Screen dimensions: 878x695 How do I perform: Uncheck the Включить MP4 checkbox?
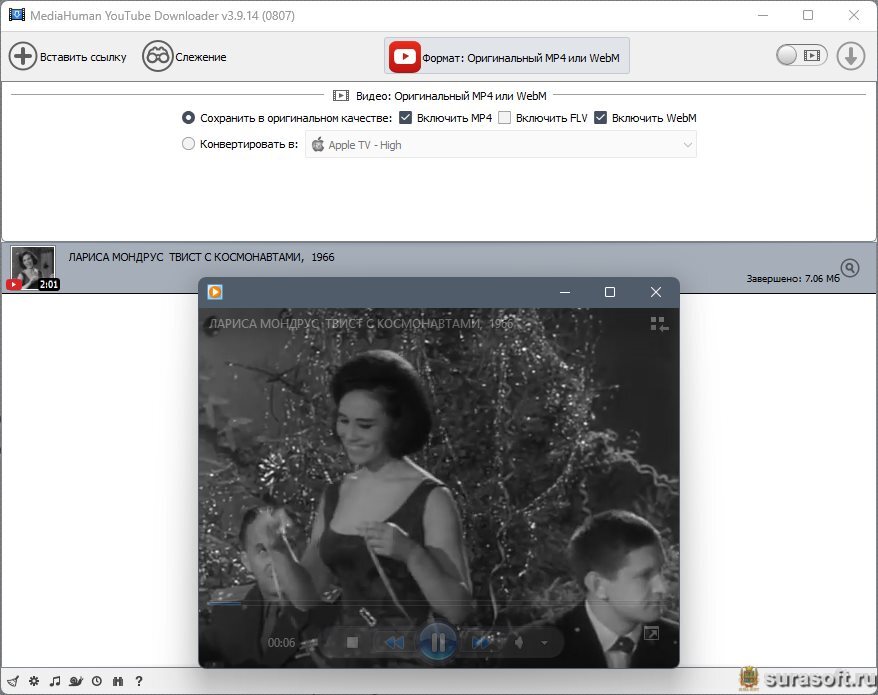click(x=405, y=118)
